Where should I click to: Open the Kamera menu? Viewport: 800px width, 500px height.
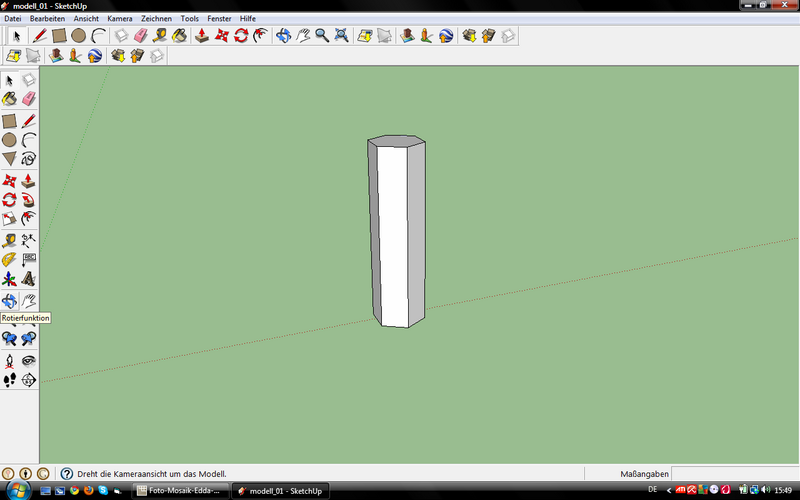tap(119, 18)
